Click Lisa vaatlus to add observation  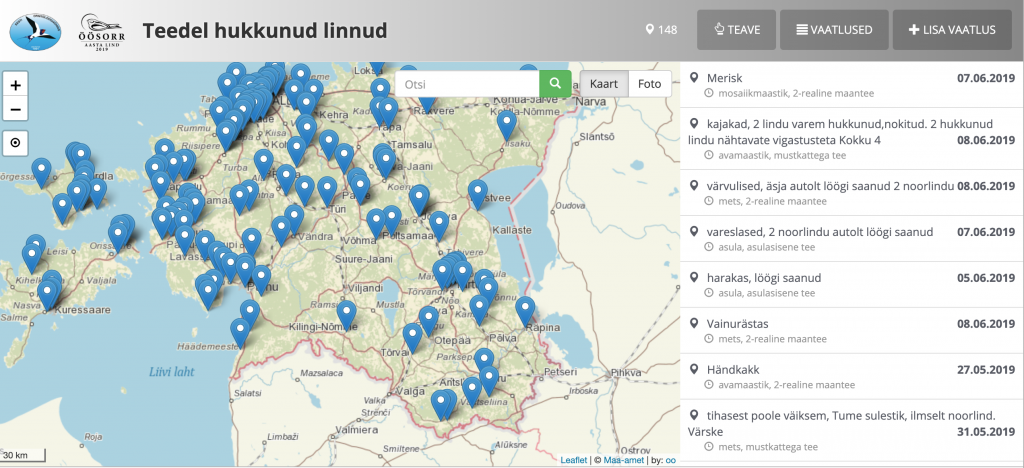951,30
